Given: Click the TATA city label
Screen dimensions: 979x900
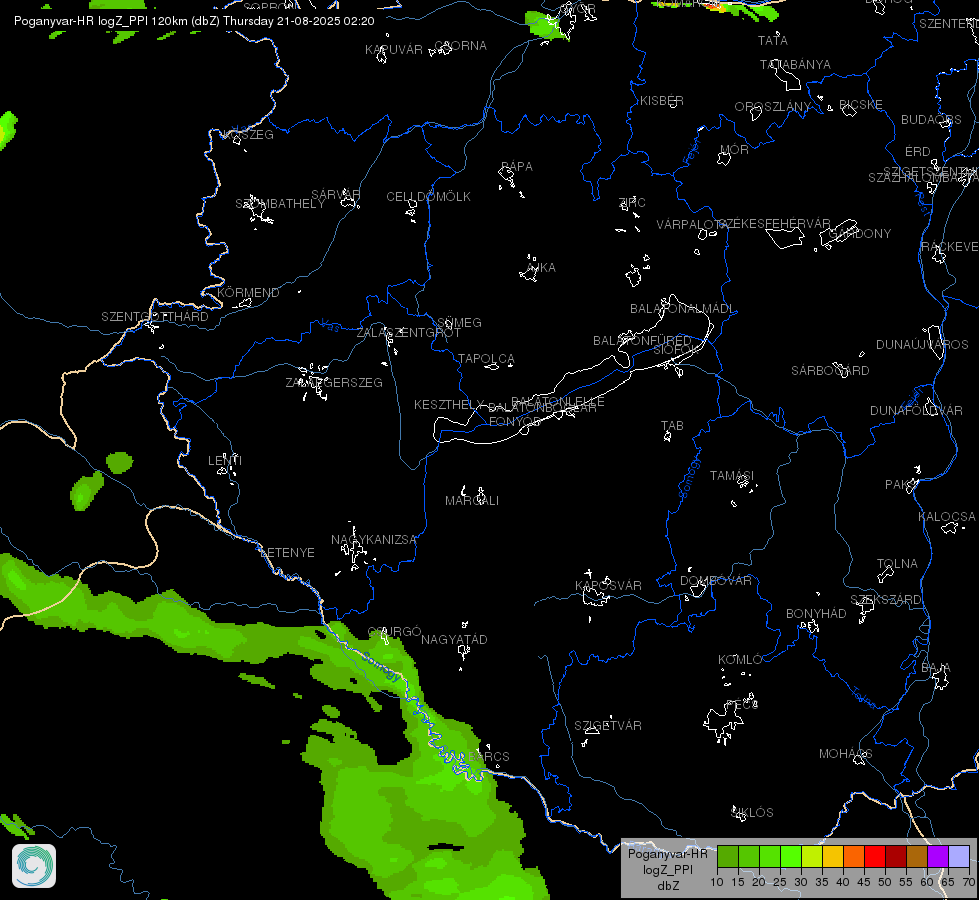Looking at the screenshot, I should tap(772, 41).
